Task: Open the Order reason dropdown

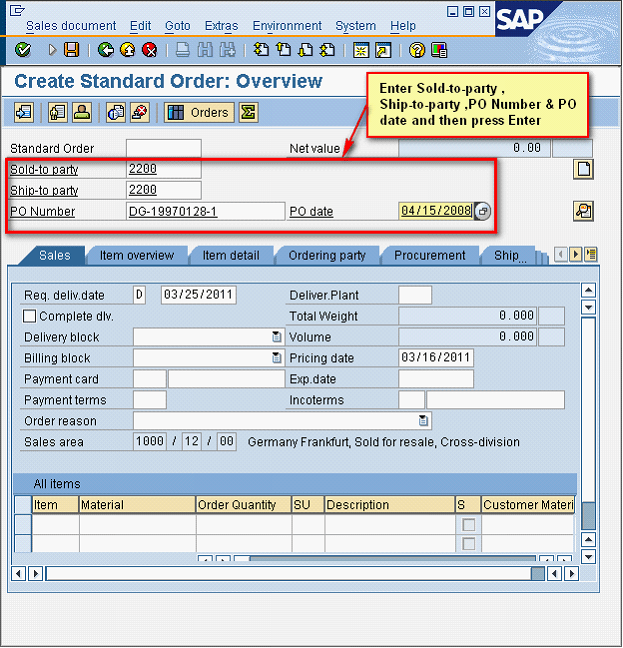Action: click(423, 420)
